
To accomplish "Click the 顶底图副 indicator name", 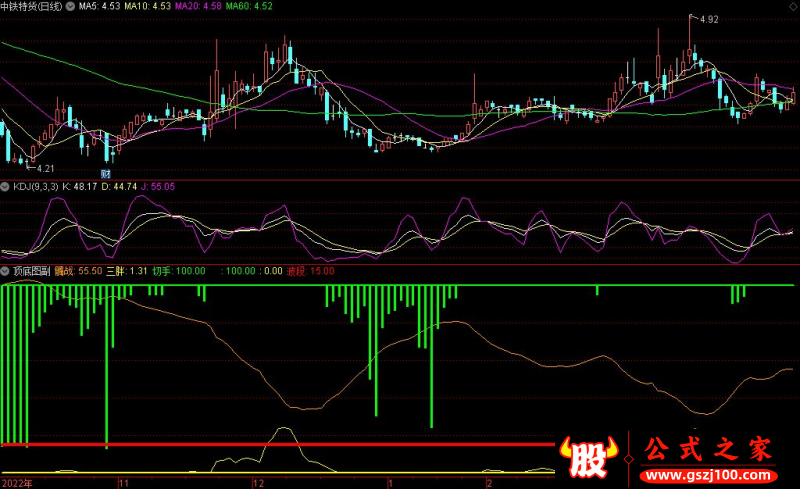I will click(31, 270).
